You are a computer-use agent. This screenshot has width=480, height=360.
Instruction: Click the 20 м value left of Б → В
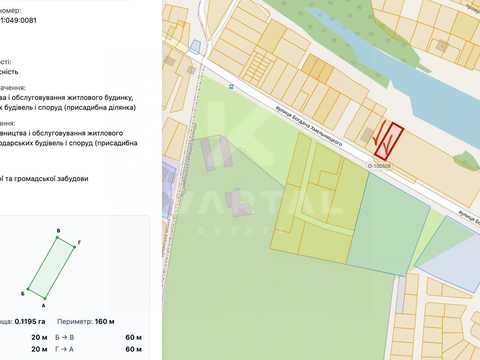click(x=39, y=338)
